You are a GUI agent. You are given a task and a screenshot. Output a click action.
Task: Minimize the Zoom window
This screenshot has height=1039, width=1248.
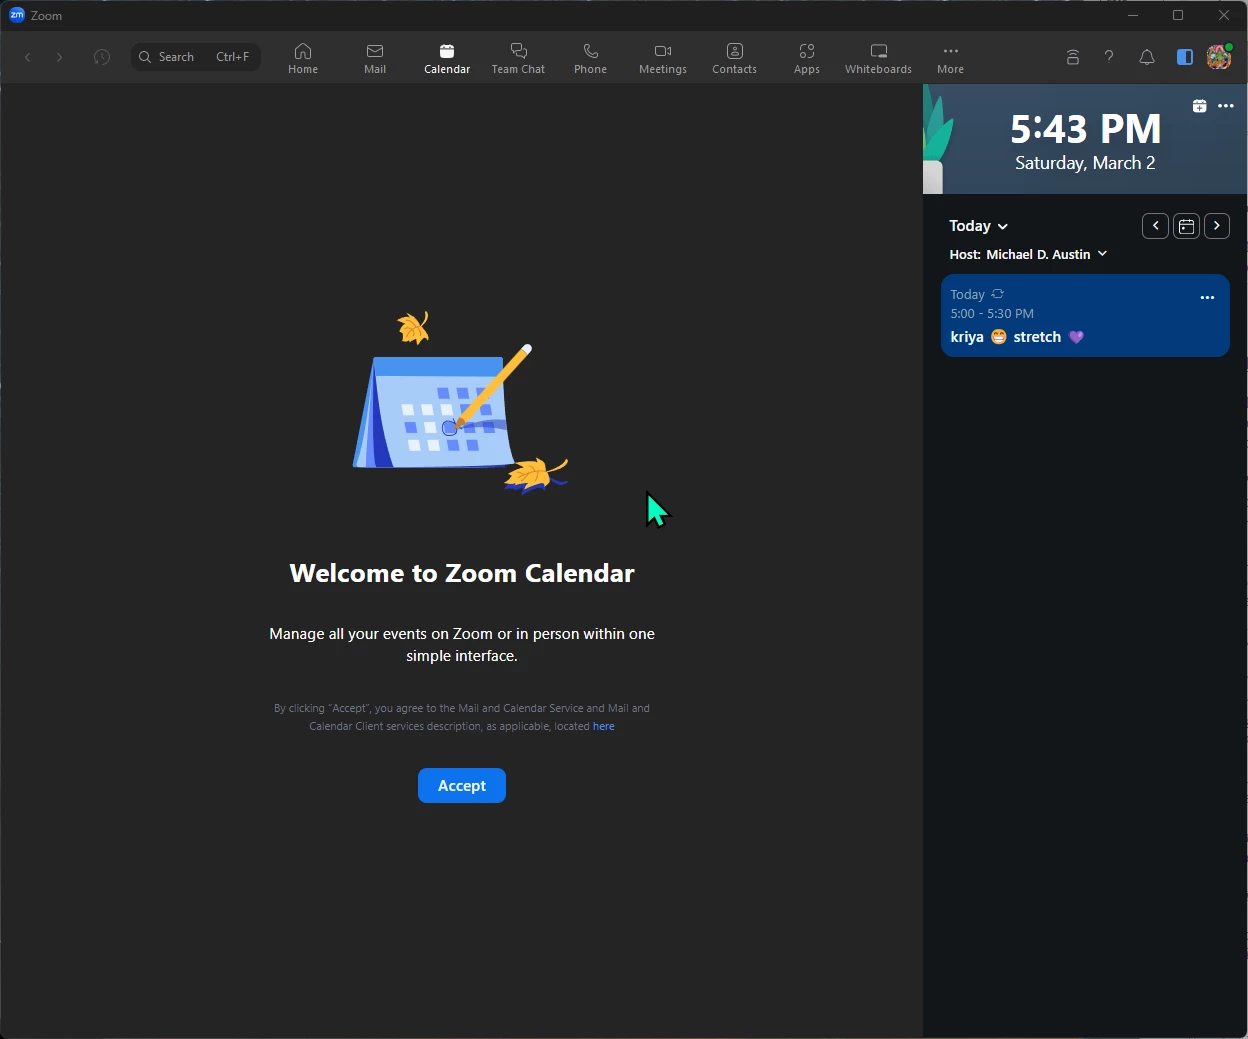coord(1133,15)
